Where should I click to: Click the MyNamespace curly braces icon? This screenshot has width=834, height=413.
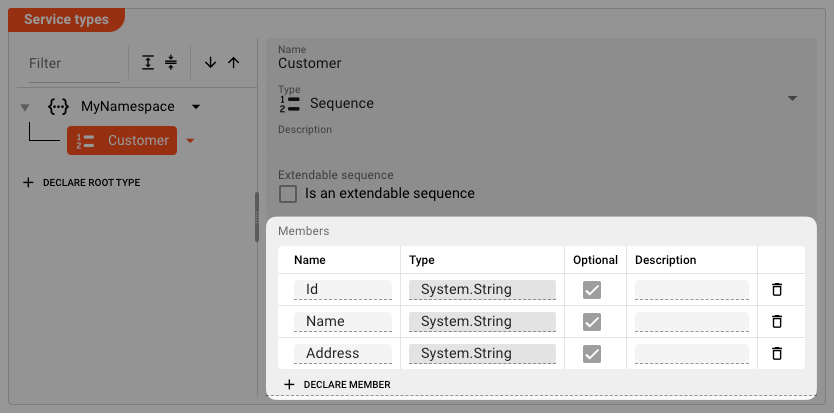coord(59,106)
